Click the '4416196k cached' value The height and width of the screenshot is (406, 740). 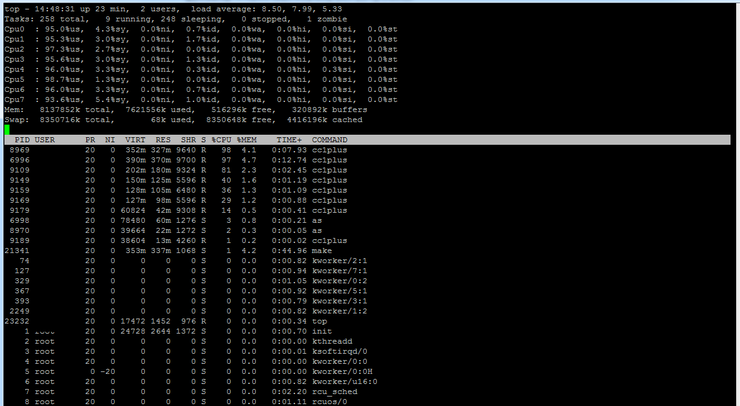tap(325, 120)
